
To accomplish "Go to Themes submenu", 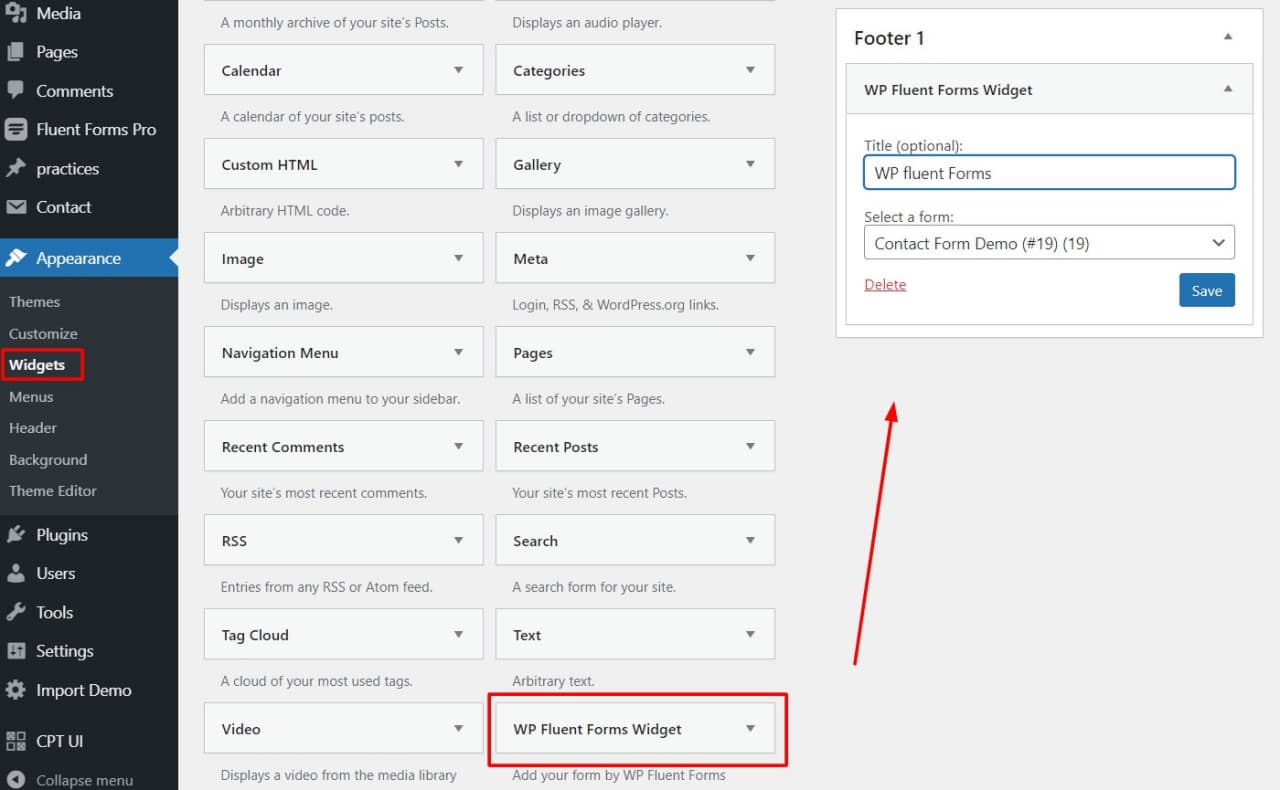I will [x=34, y=302].
